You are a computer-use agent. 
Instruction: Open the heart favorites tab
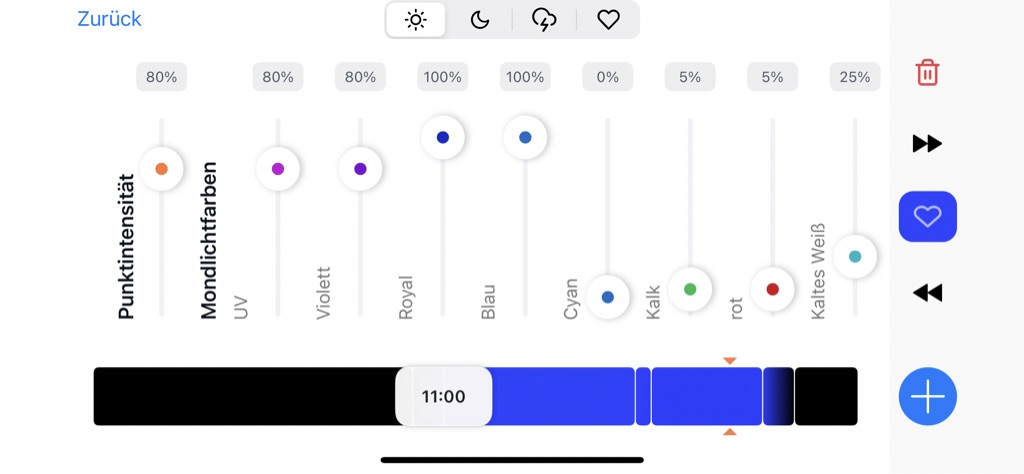click(608, 19)
